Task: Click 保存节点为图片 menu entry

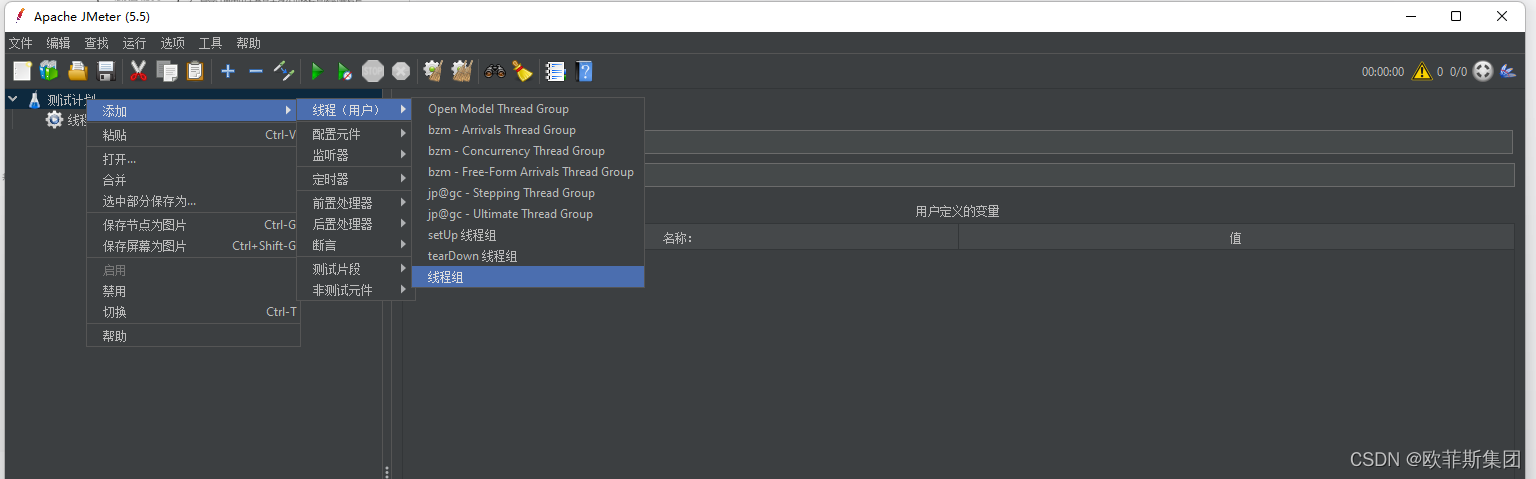Action: coord(194,225)
